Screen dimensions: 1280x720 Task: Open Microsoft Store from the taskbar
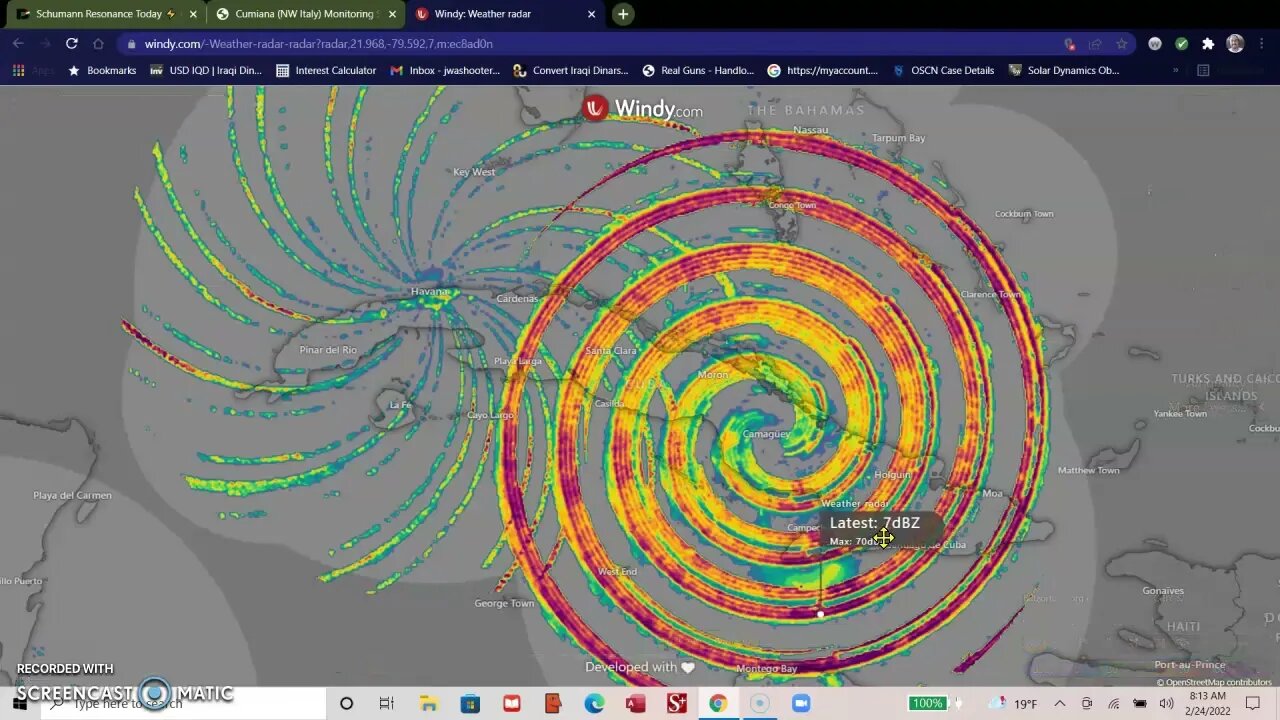[470, 704]
